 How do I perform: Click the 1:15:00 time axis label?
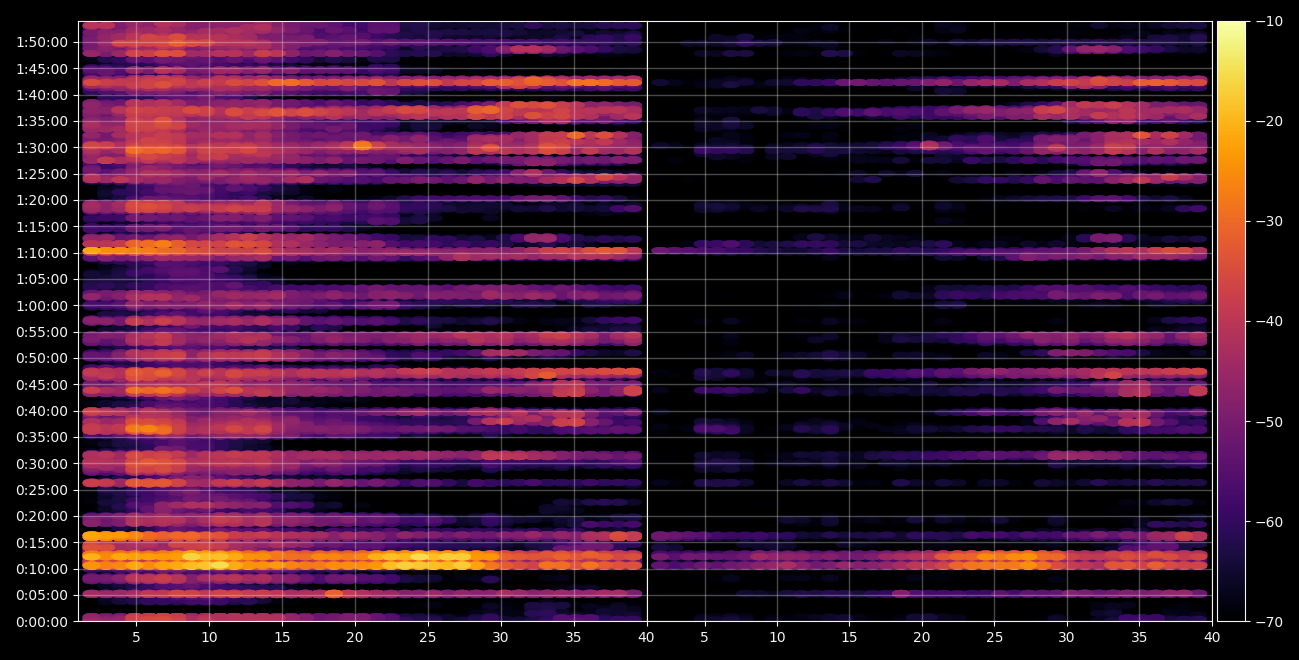click(x=43, y=227)
